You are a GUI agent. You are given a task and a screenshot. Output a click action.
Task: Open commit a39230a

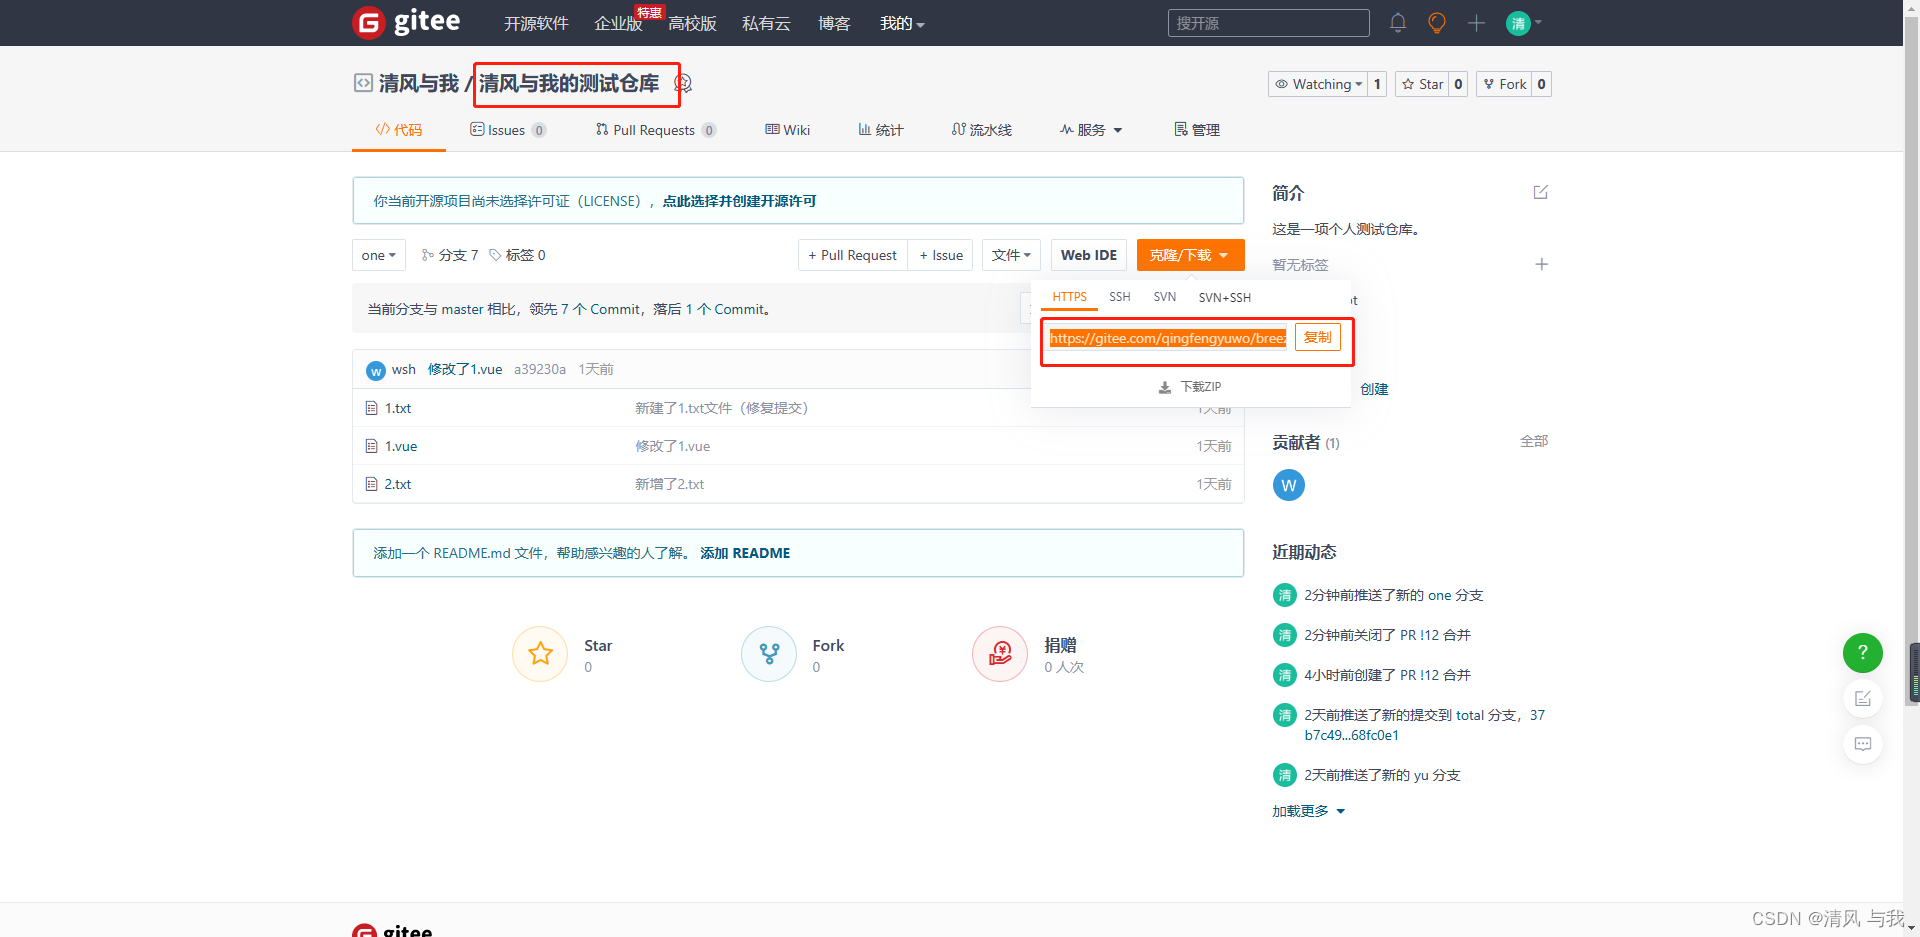pyautogui.click(x=540, y=369)
